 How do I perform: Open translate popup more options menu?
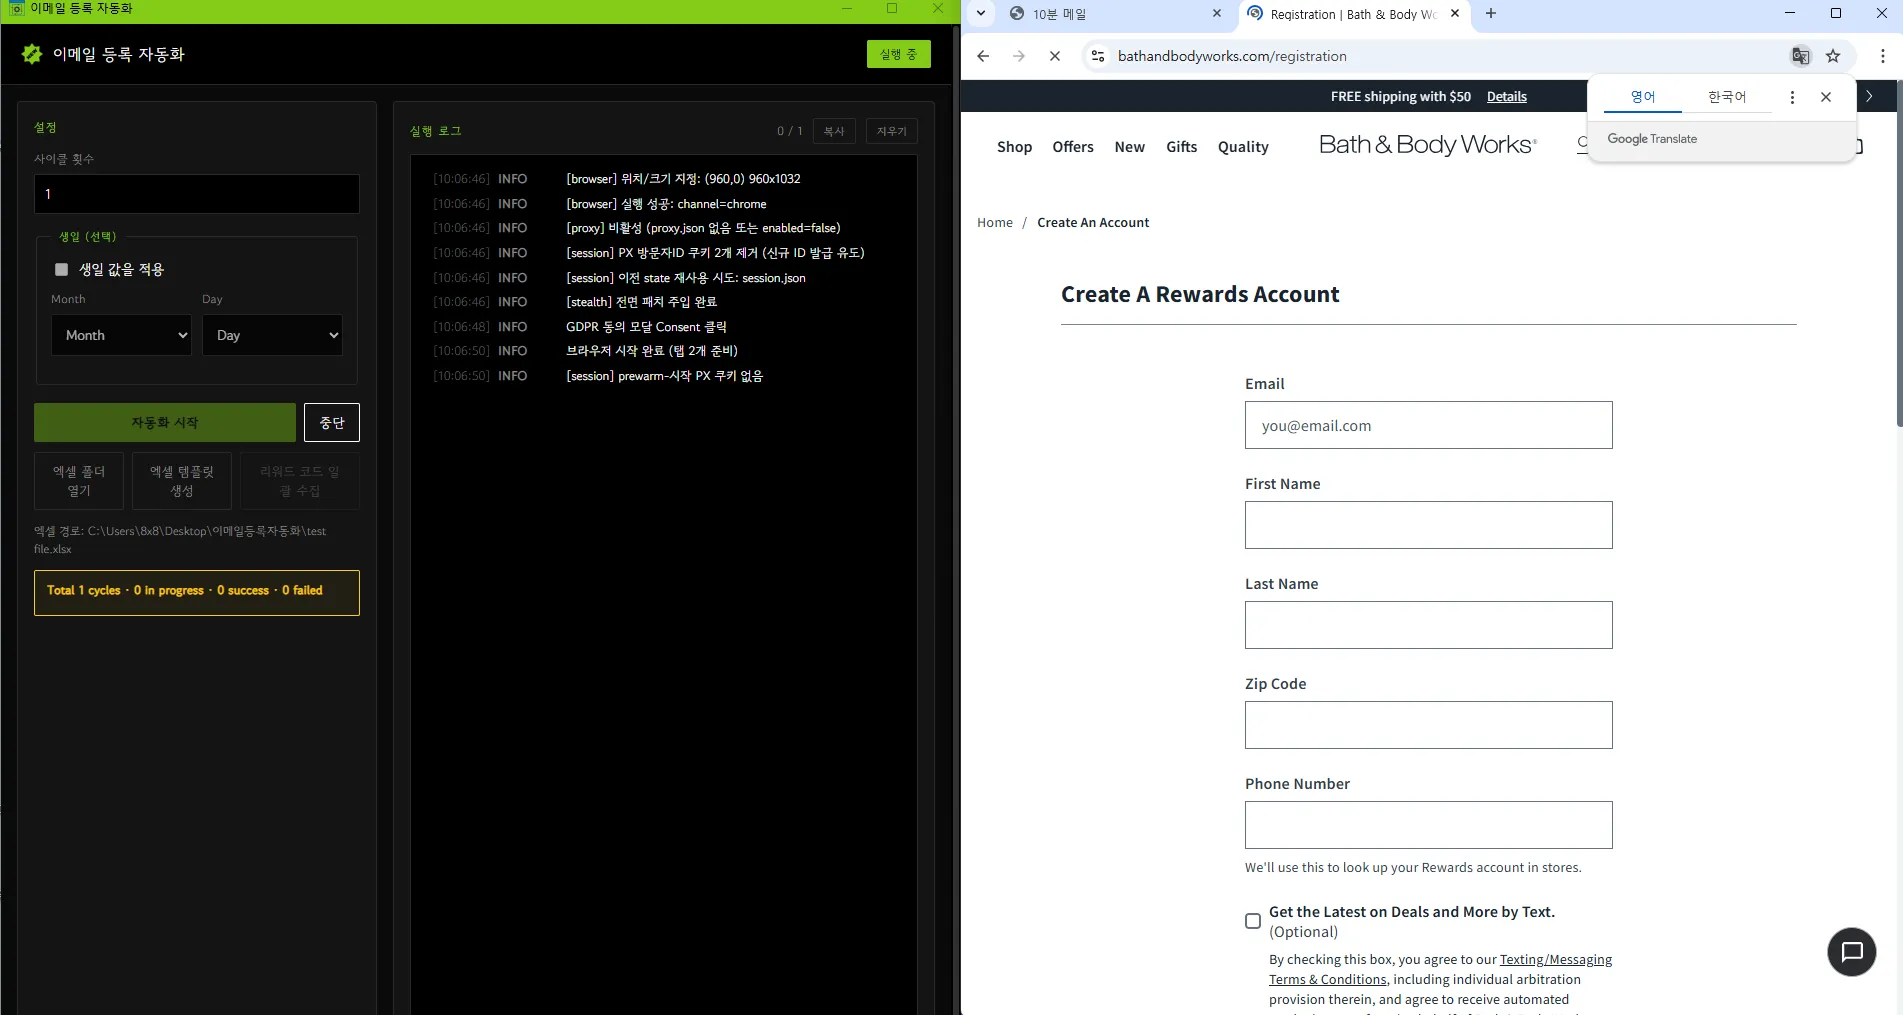1792,97
